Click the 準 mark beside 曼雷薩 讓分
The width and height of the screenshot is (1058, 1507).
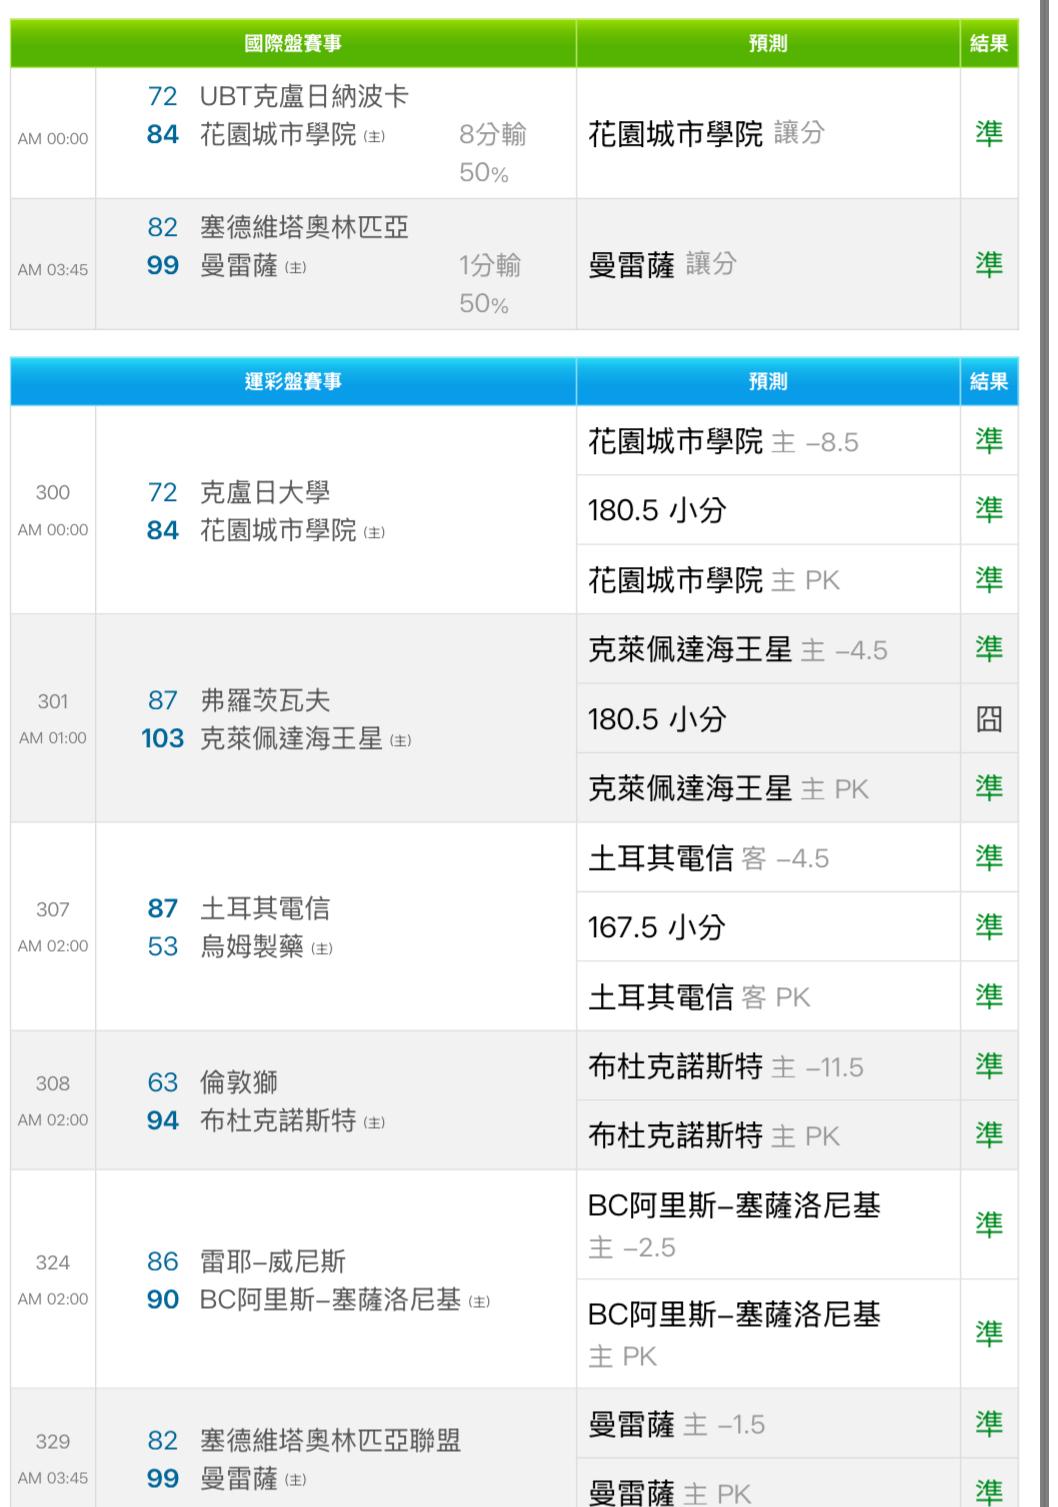[988, 264]
